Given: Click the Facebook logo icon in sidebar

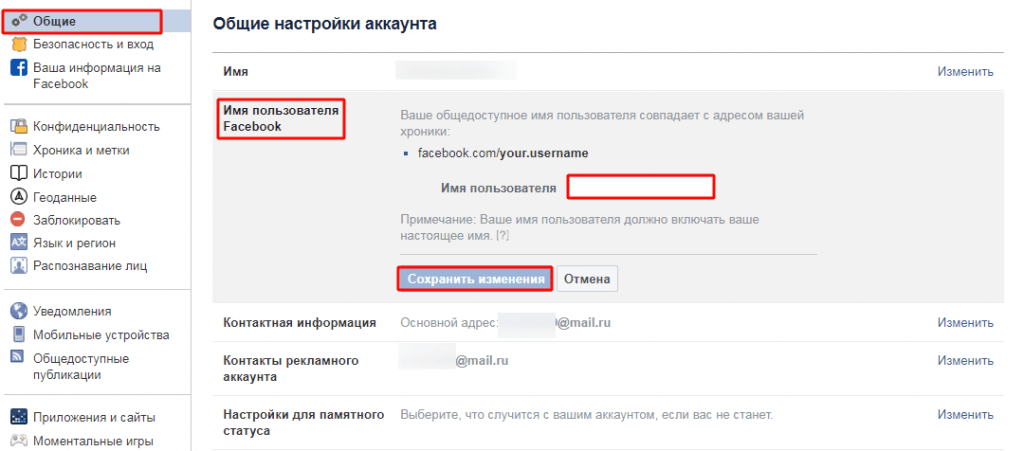Looking at the screenshot, I should point(18,68).
